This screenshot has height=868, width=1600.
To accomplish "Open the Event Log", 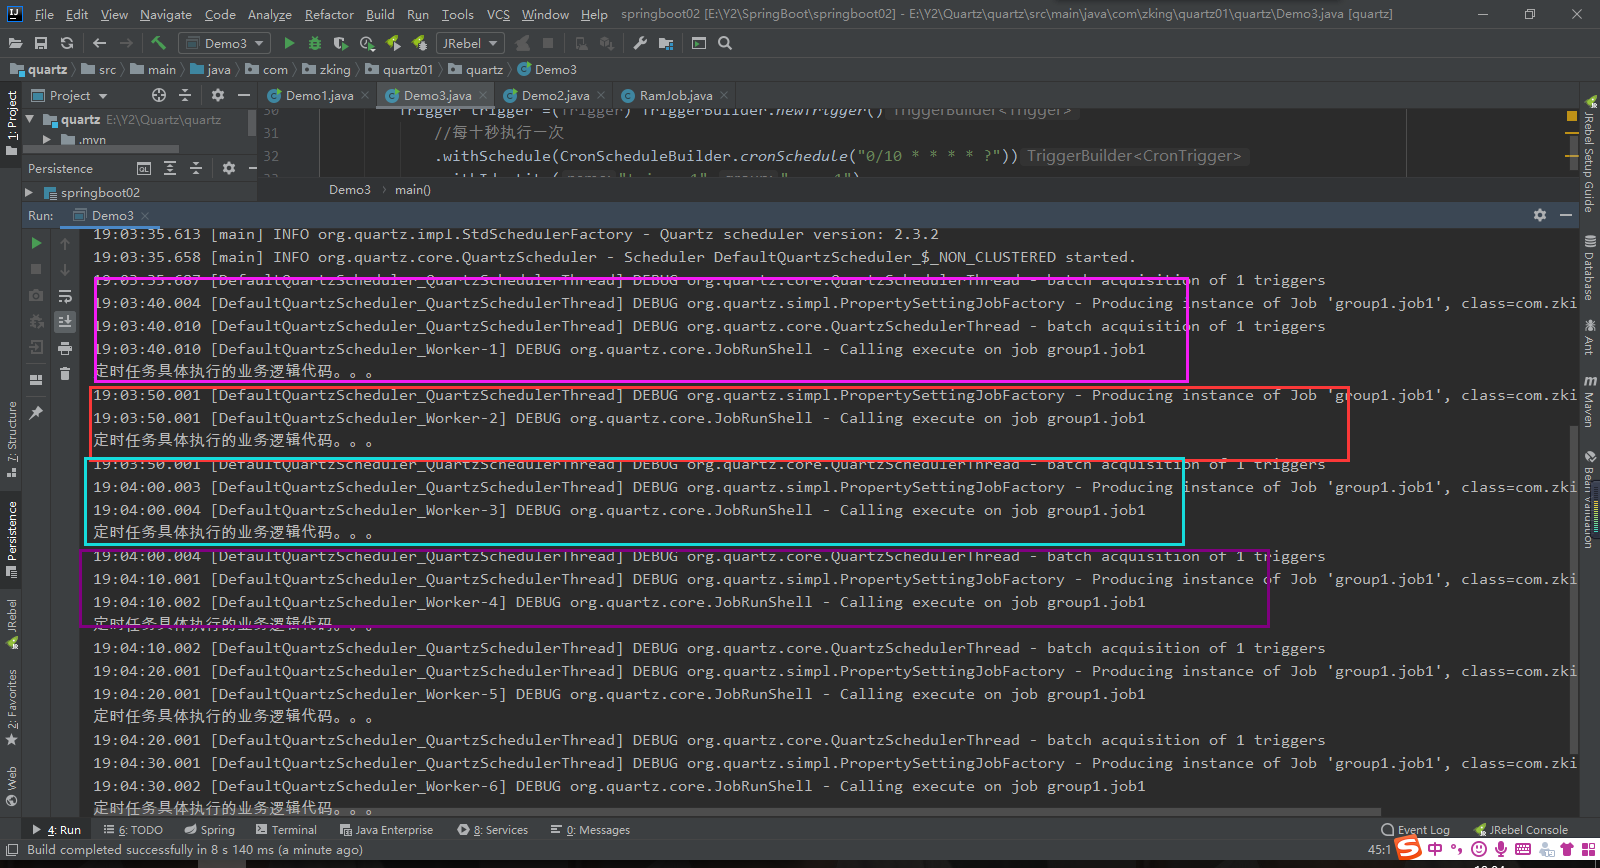I will 1415,830.
